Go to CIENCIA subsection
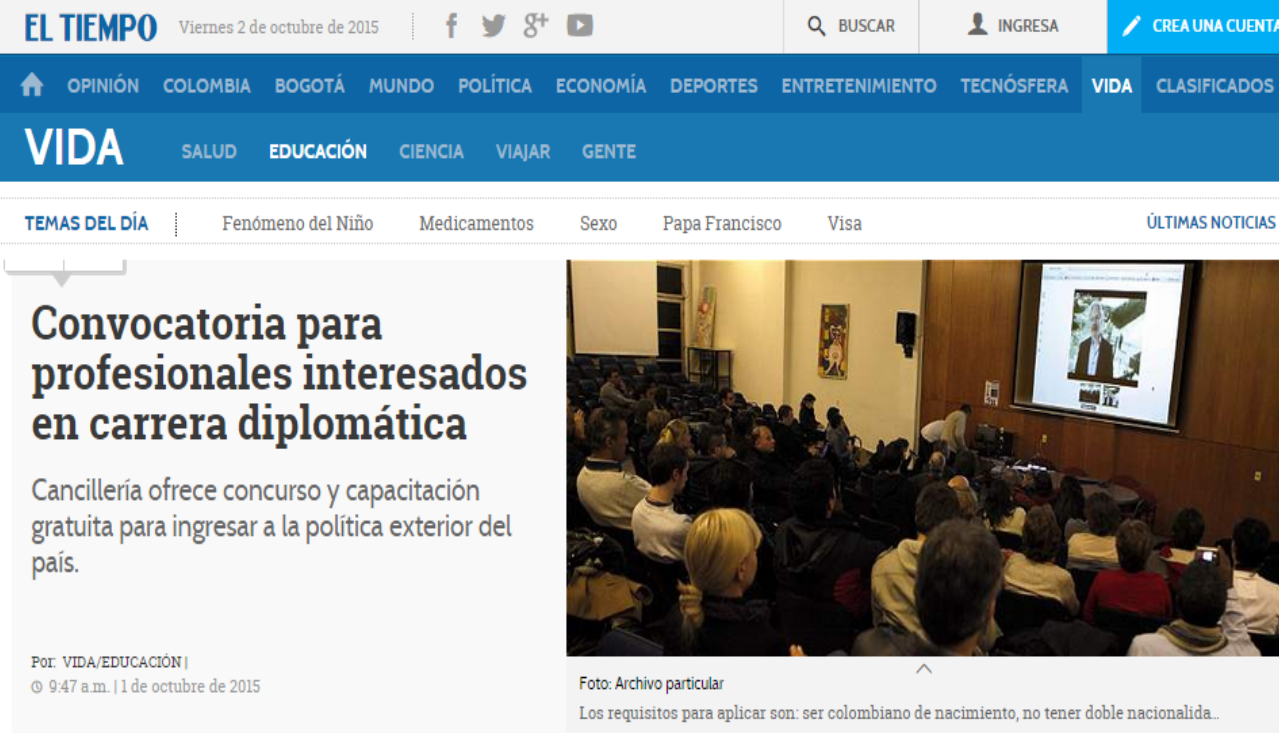1279x733 pixels. [431, 152]
